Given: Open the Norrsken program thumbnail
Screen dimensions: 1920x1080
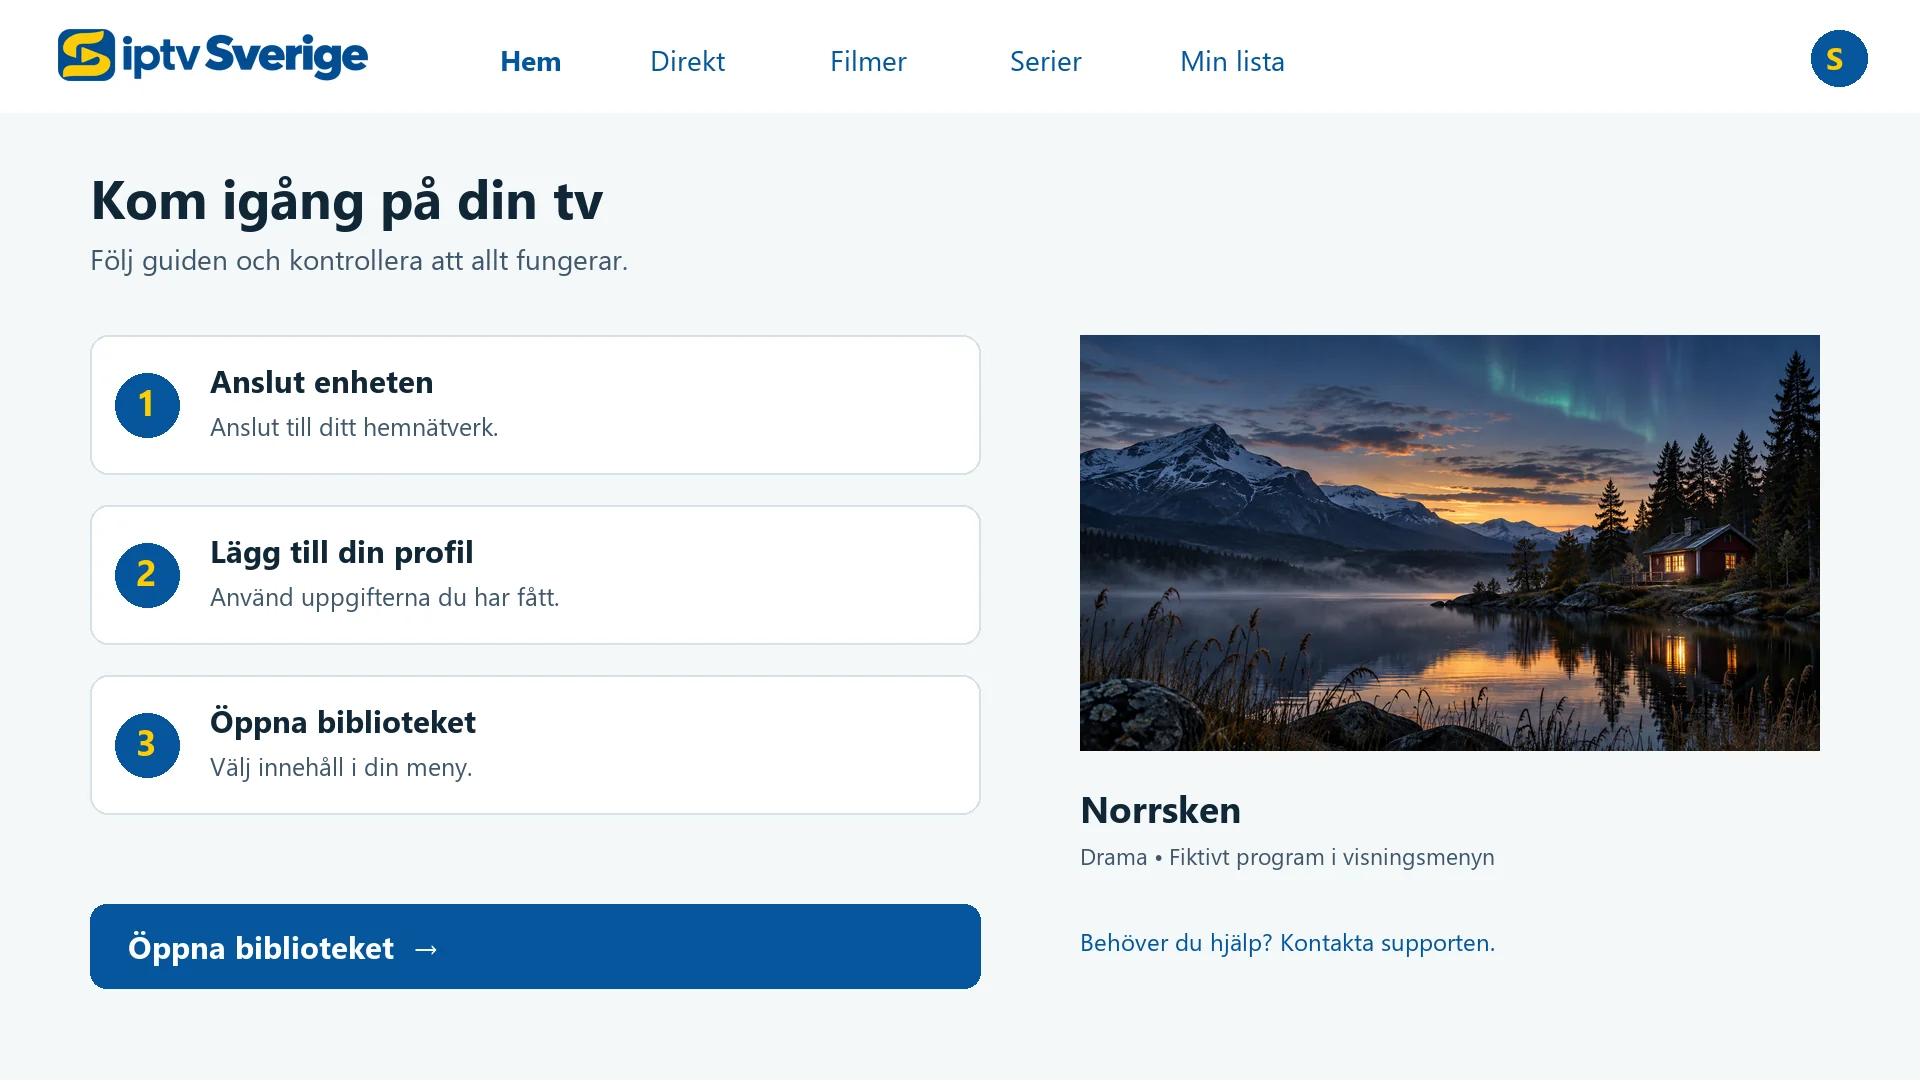Looking at the screenshot, I should click(x=1450, y=543).
